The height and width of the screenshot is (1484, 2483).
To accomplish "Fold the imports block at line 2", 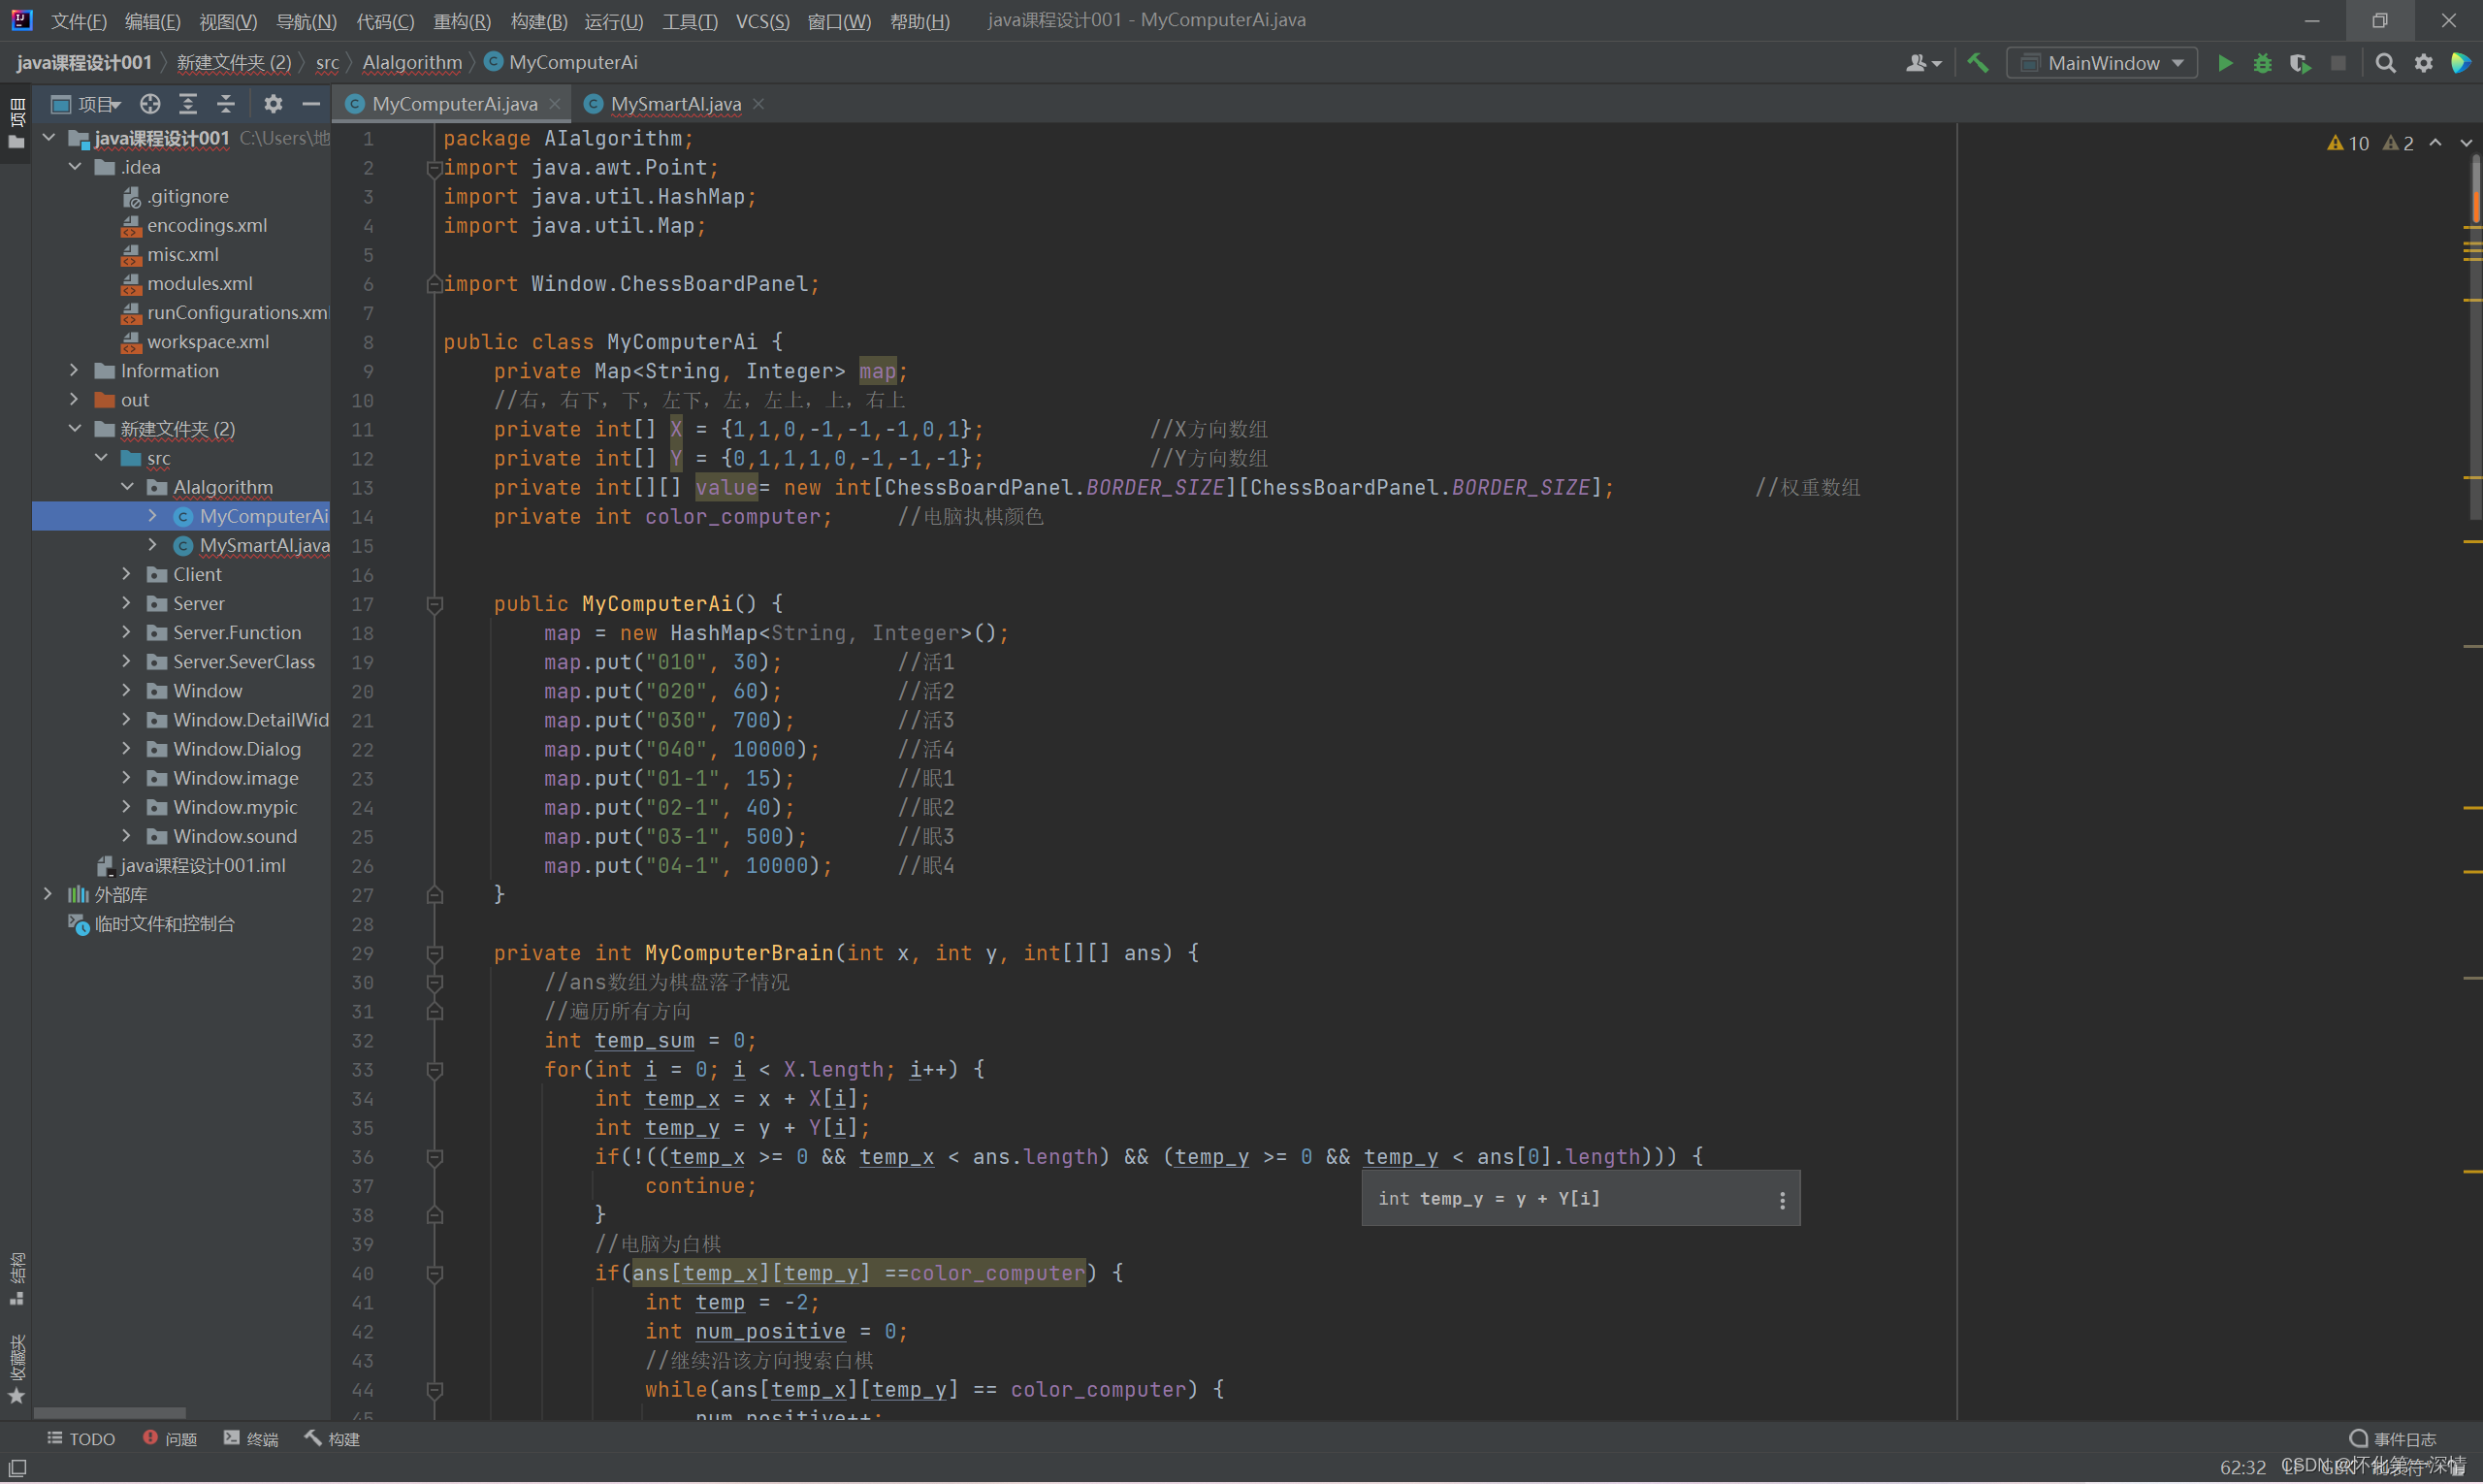I will 435,168.
